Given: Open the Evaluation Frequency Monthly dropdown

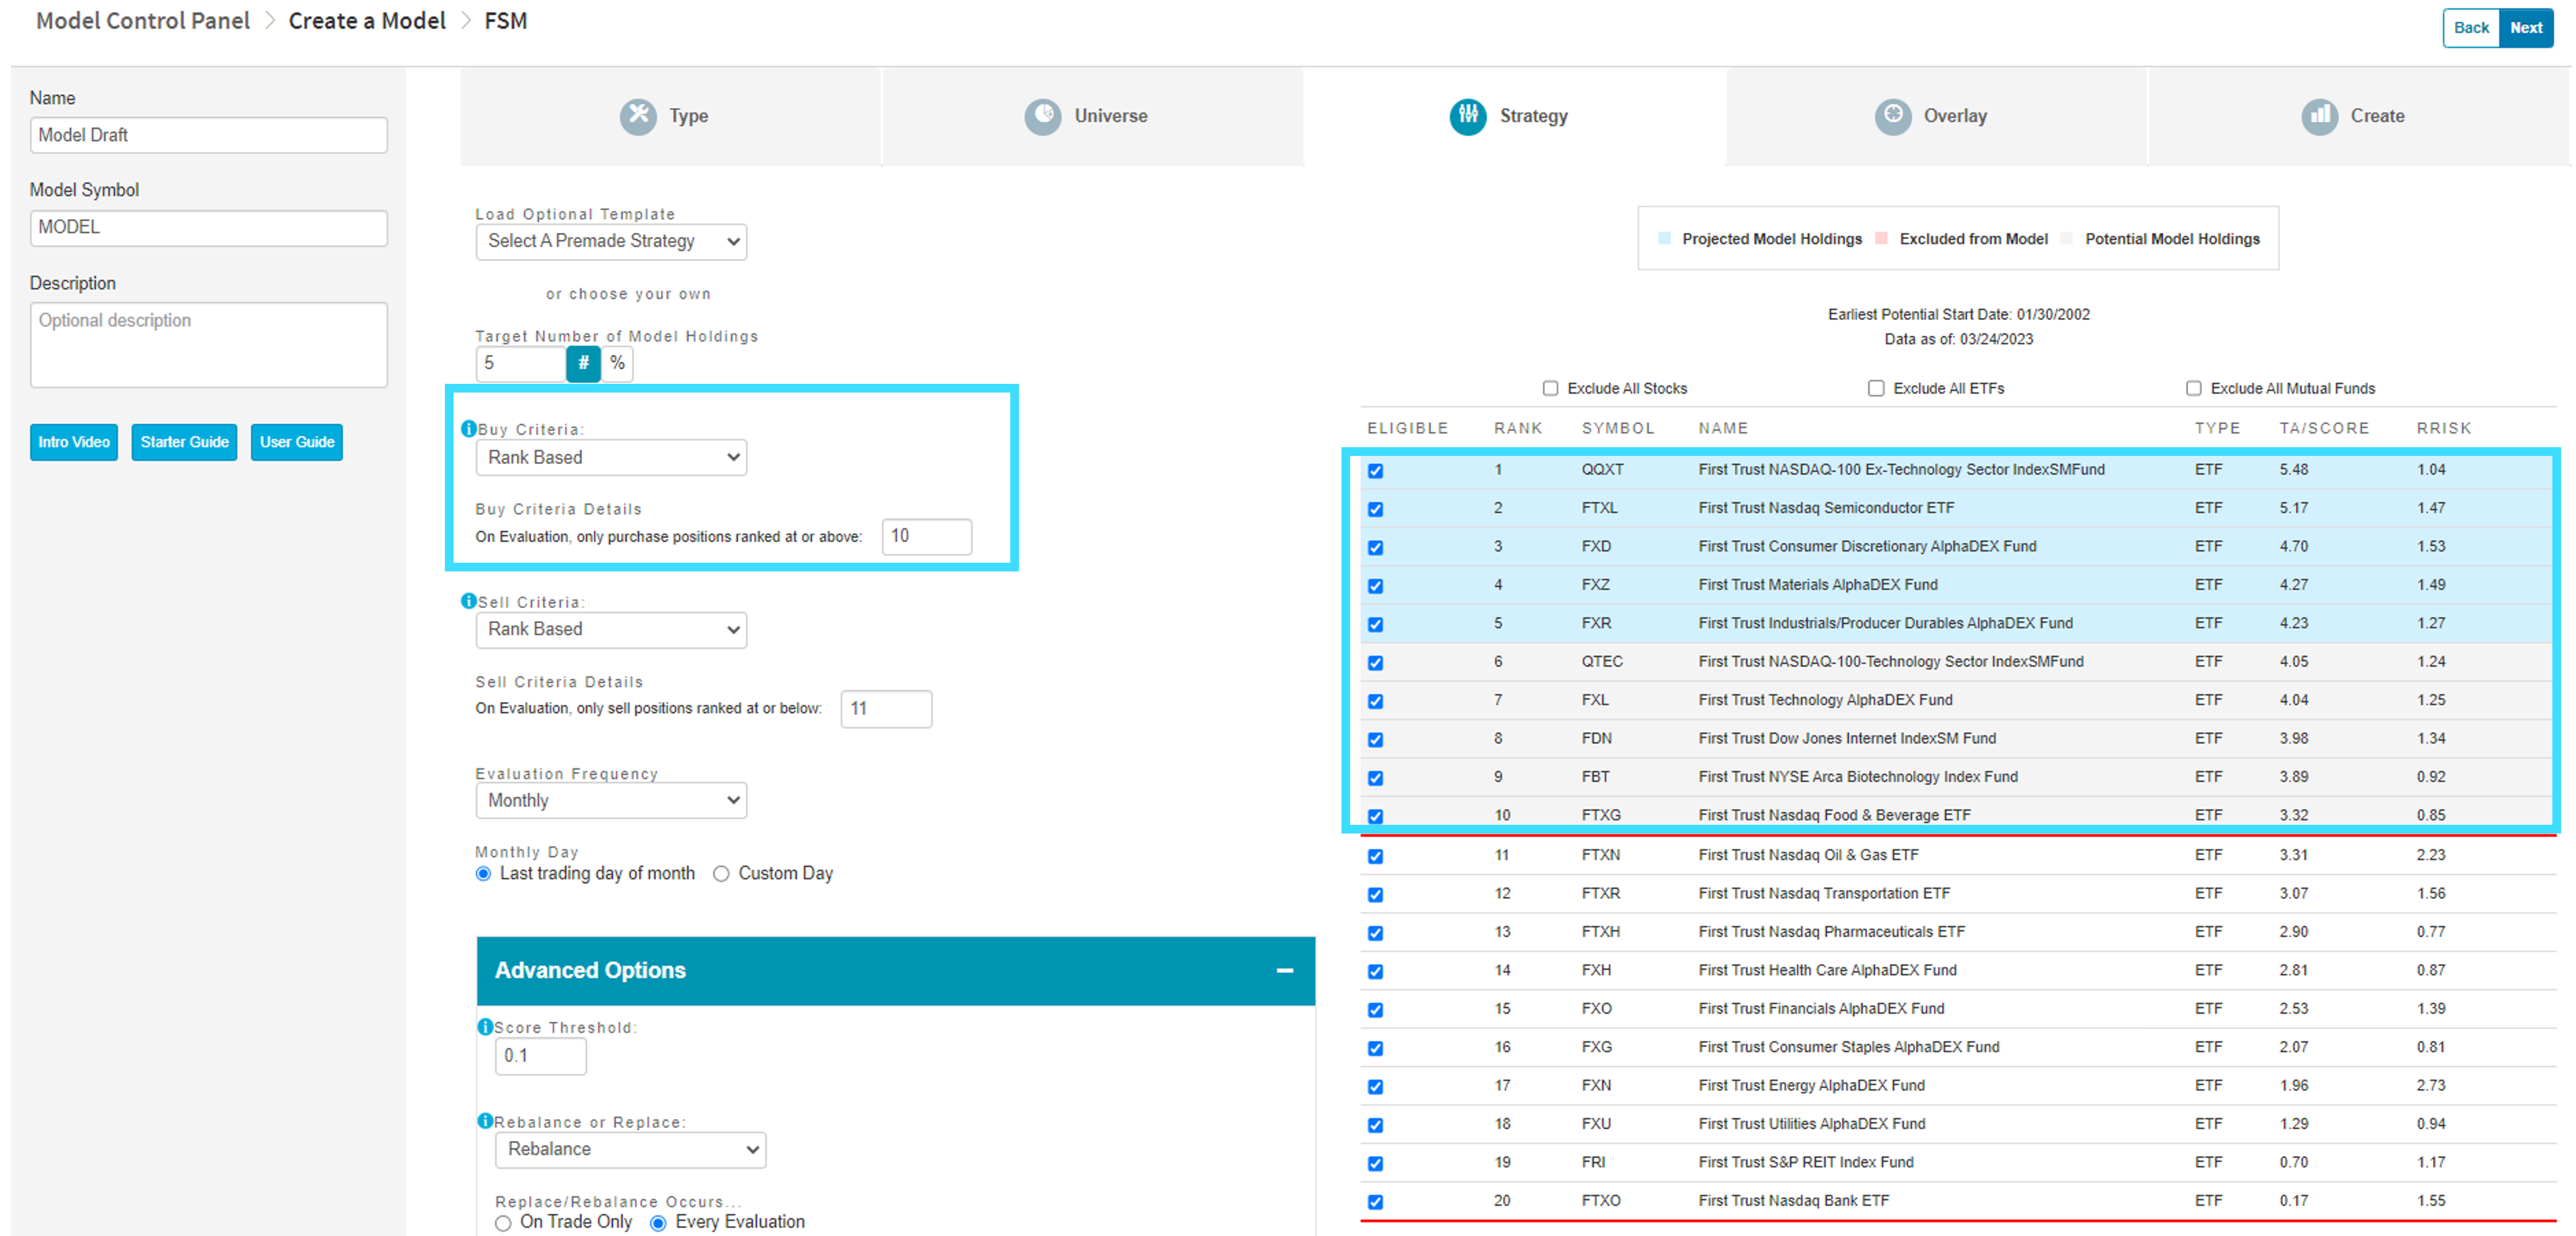Looking at the screenshot, I should pyautogui.click(x=611, y=800).
